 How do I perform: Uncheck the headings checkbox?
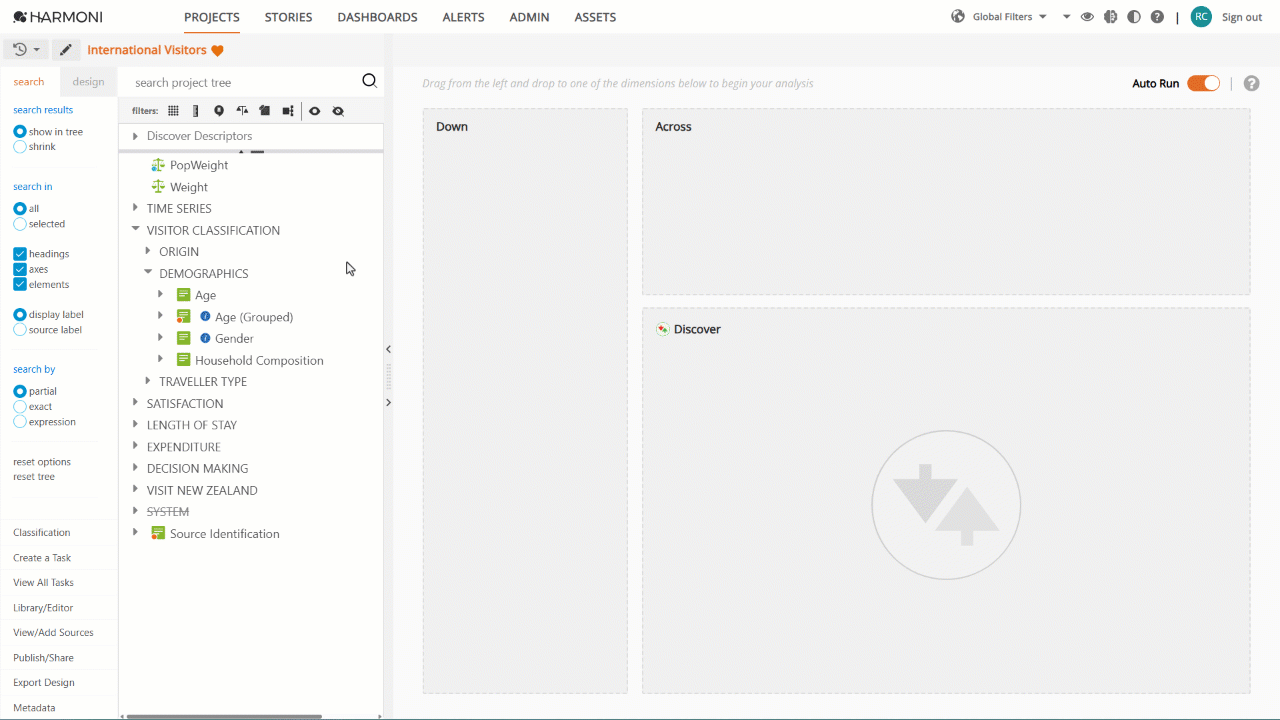20,254
